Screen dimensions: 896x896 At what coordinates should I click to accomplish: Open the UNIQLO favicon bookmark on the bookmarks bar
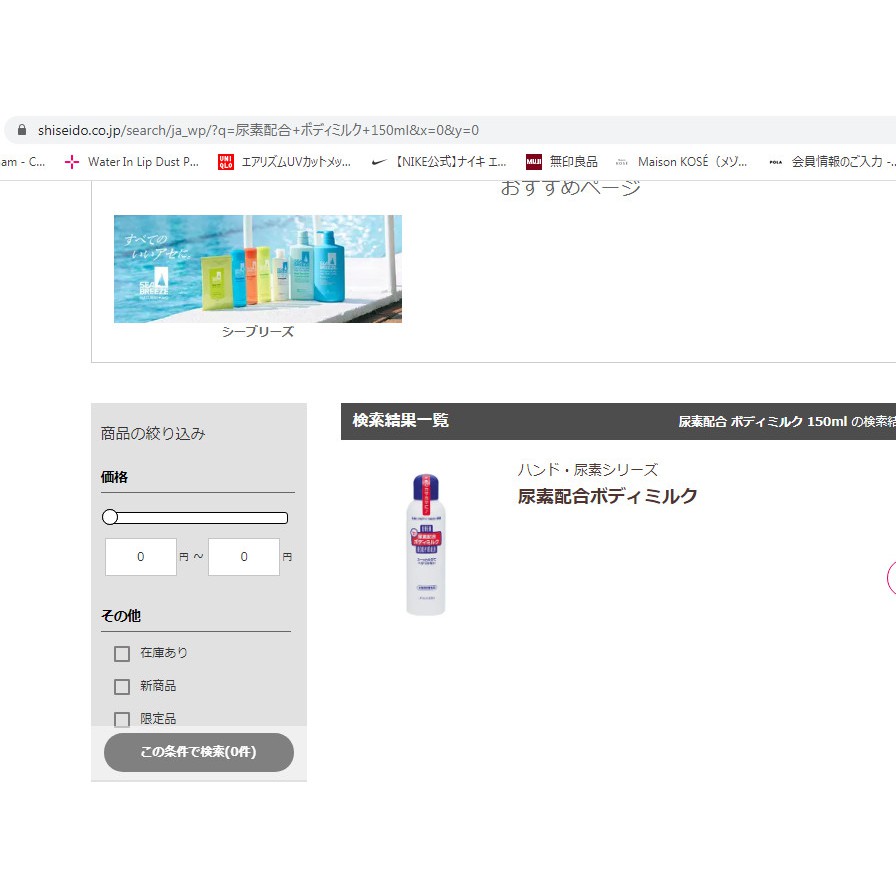(x=224, y=161)
